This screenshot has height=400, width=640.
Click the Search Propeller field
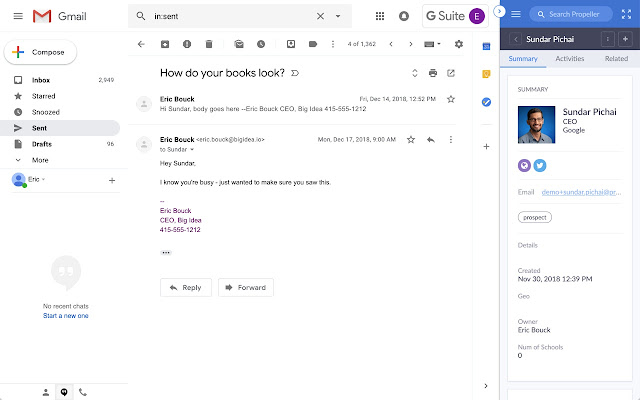click(x=571, y=14)
